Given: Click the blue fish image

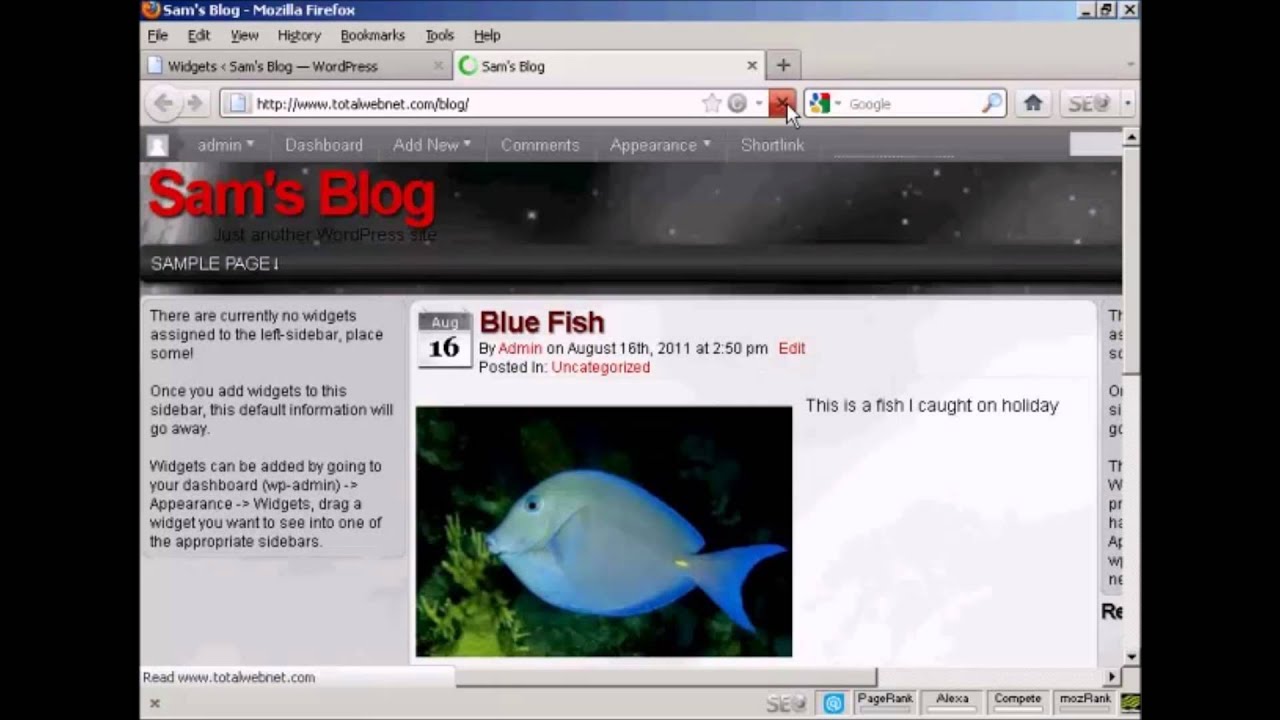Looking at the screenshot, I should click(604, 531).
